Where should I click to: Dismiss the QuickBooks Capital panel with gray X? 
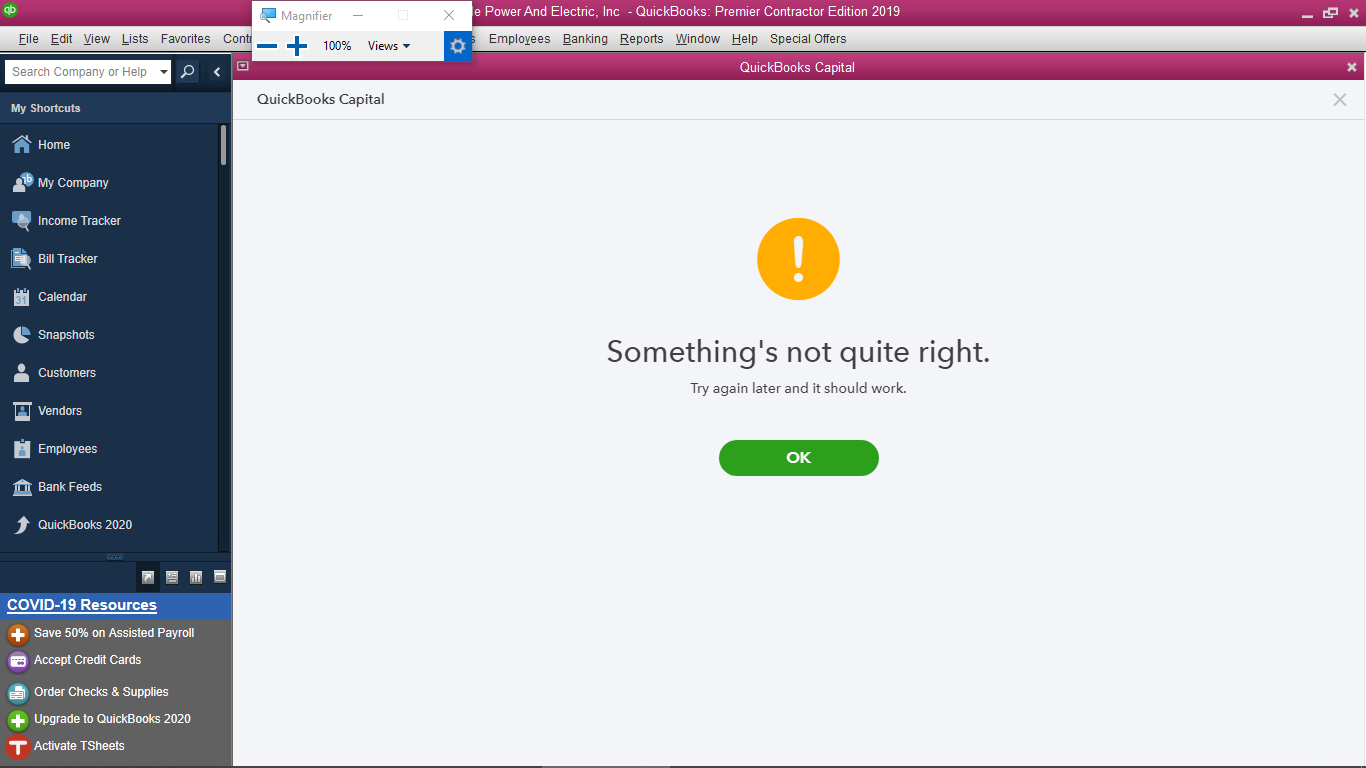(x=1340, y=100)
